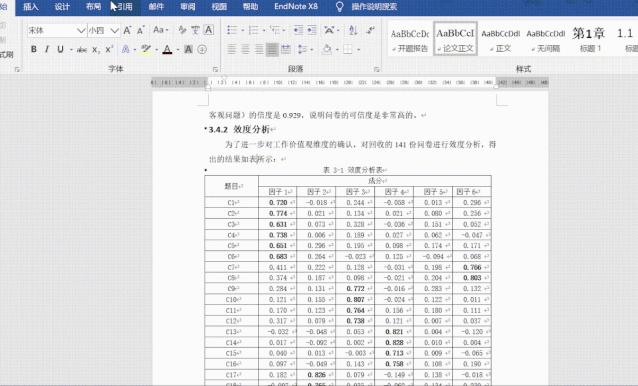Open the 引用 ribbon tab
638x386 pixels.
tap(125, 7)
